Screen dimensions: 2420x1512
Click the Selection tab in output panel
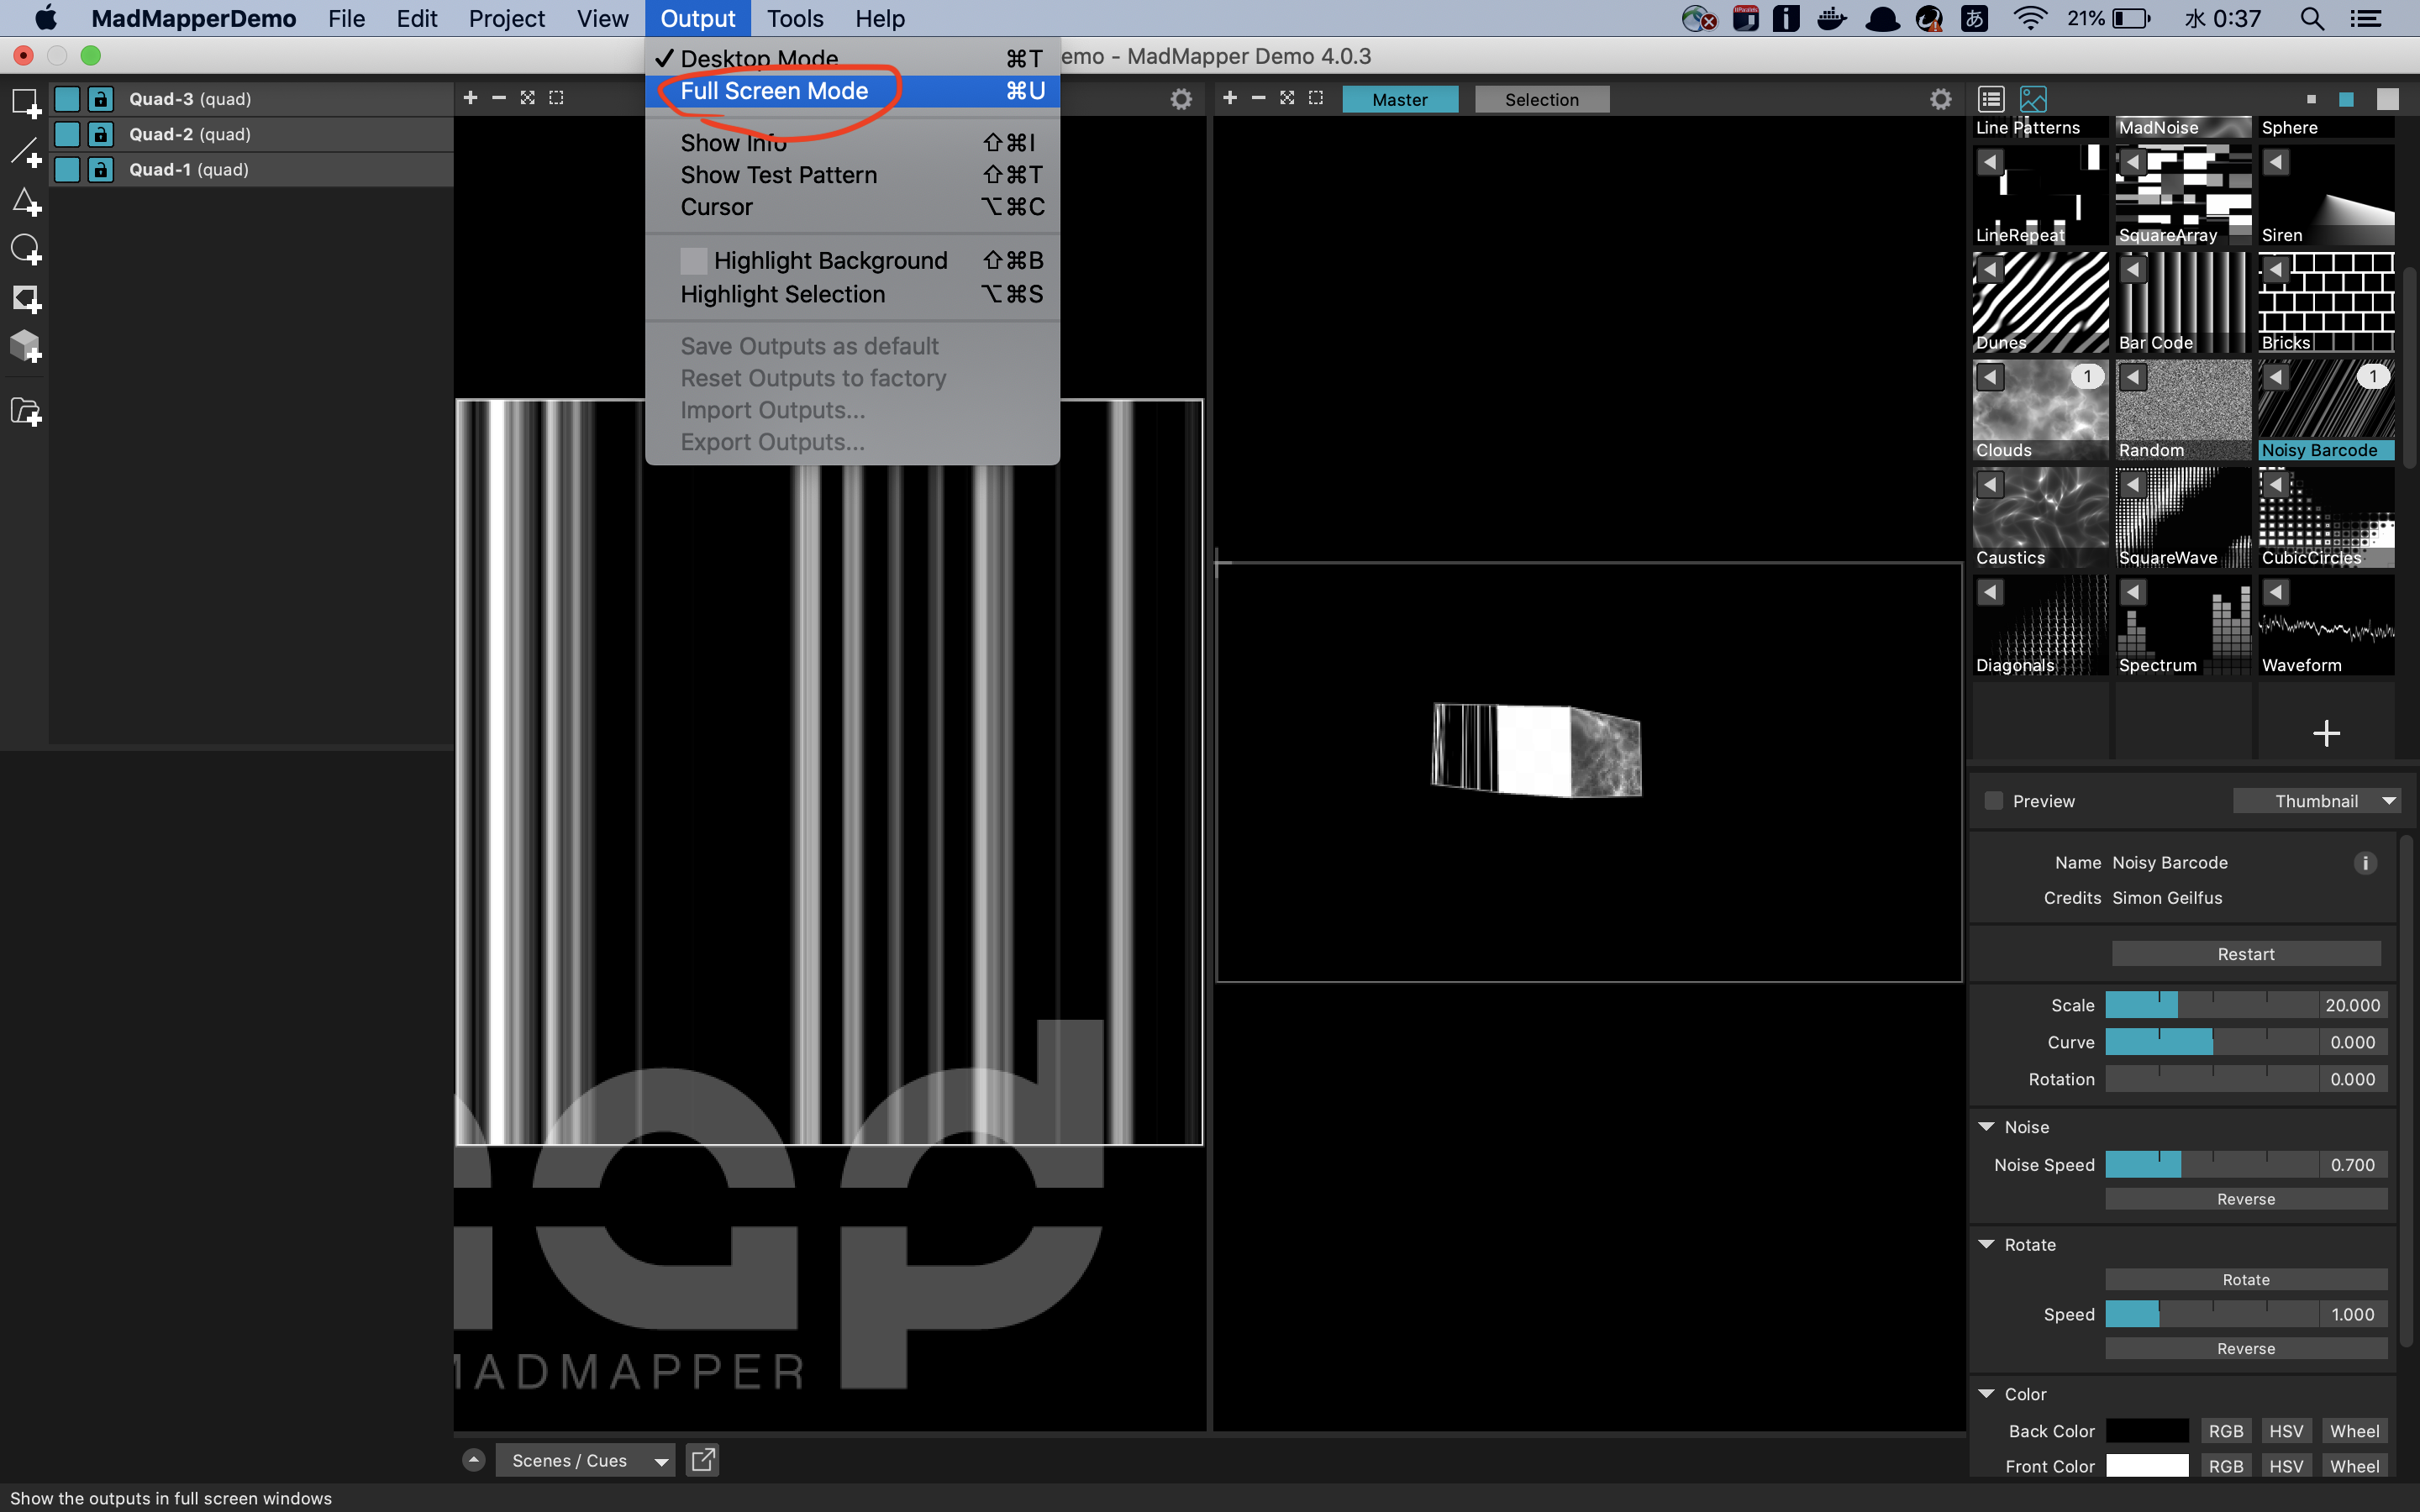[1540, 99]
